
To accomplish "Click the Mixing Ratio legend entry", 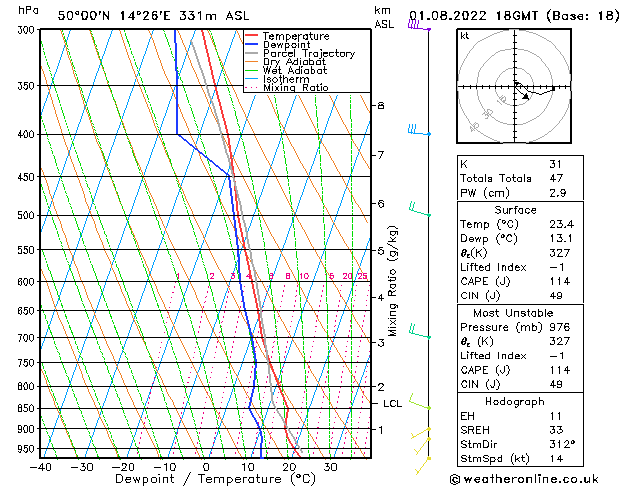I will 295,88.
